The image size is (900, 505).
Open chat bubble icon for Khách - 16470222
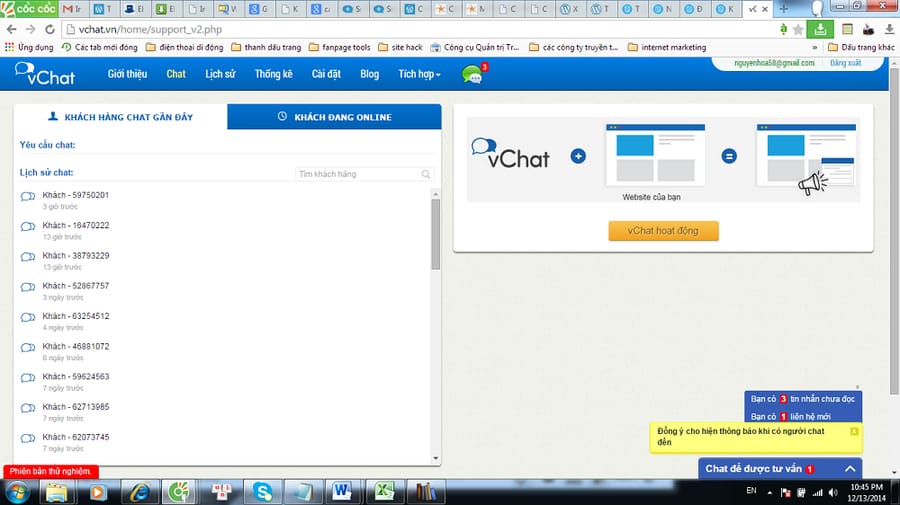coord(28,227)
